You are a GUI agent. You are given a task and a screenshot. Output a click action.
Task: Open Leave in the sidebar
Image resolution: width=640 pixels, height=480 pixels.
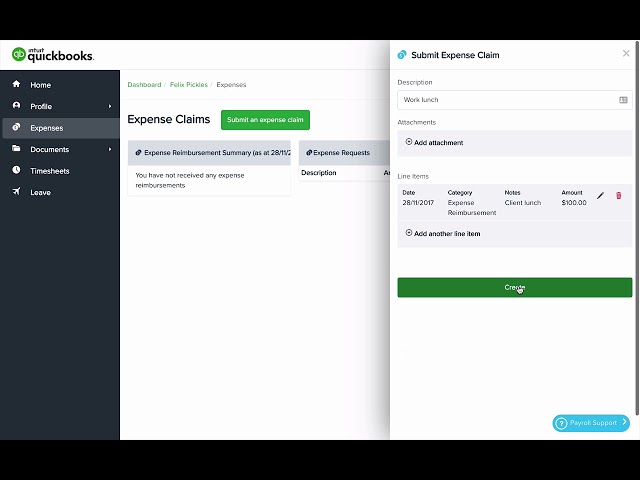coord(60,193)
